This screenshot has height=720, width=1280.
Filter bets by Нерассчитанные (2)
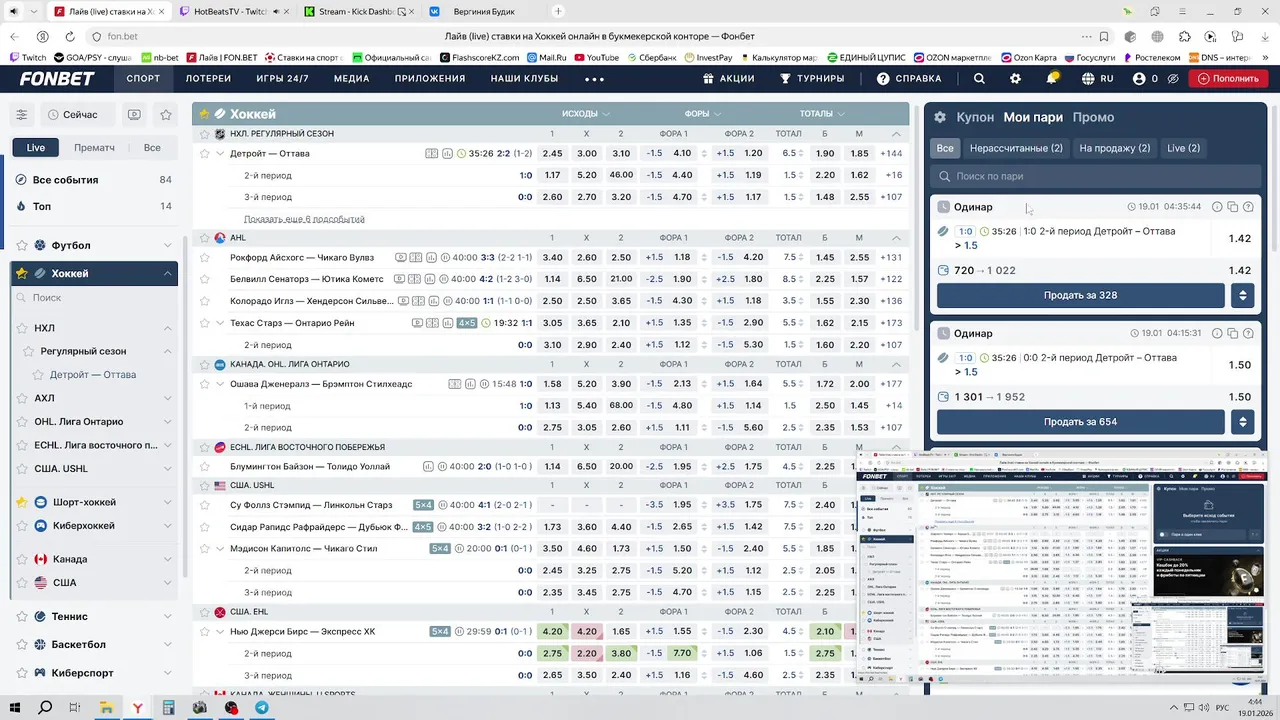coord(1016,148)
